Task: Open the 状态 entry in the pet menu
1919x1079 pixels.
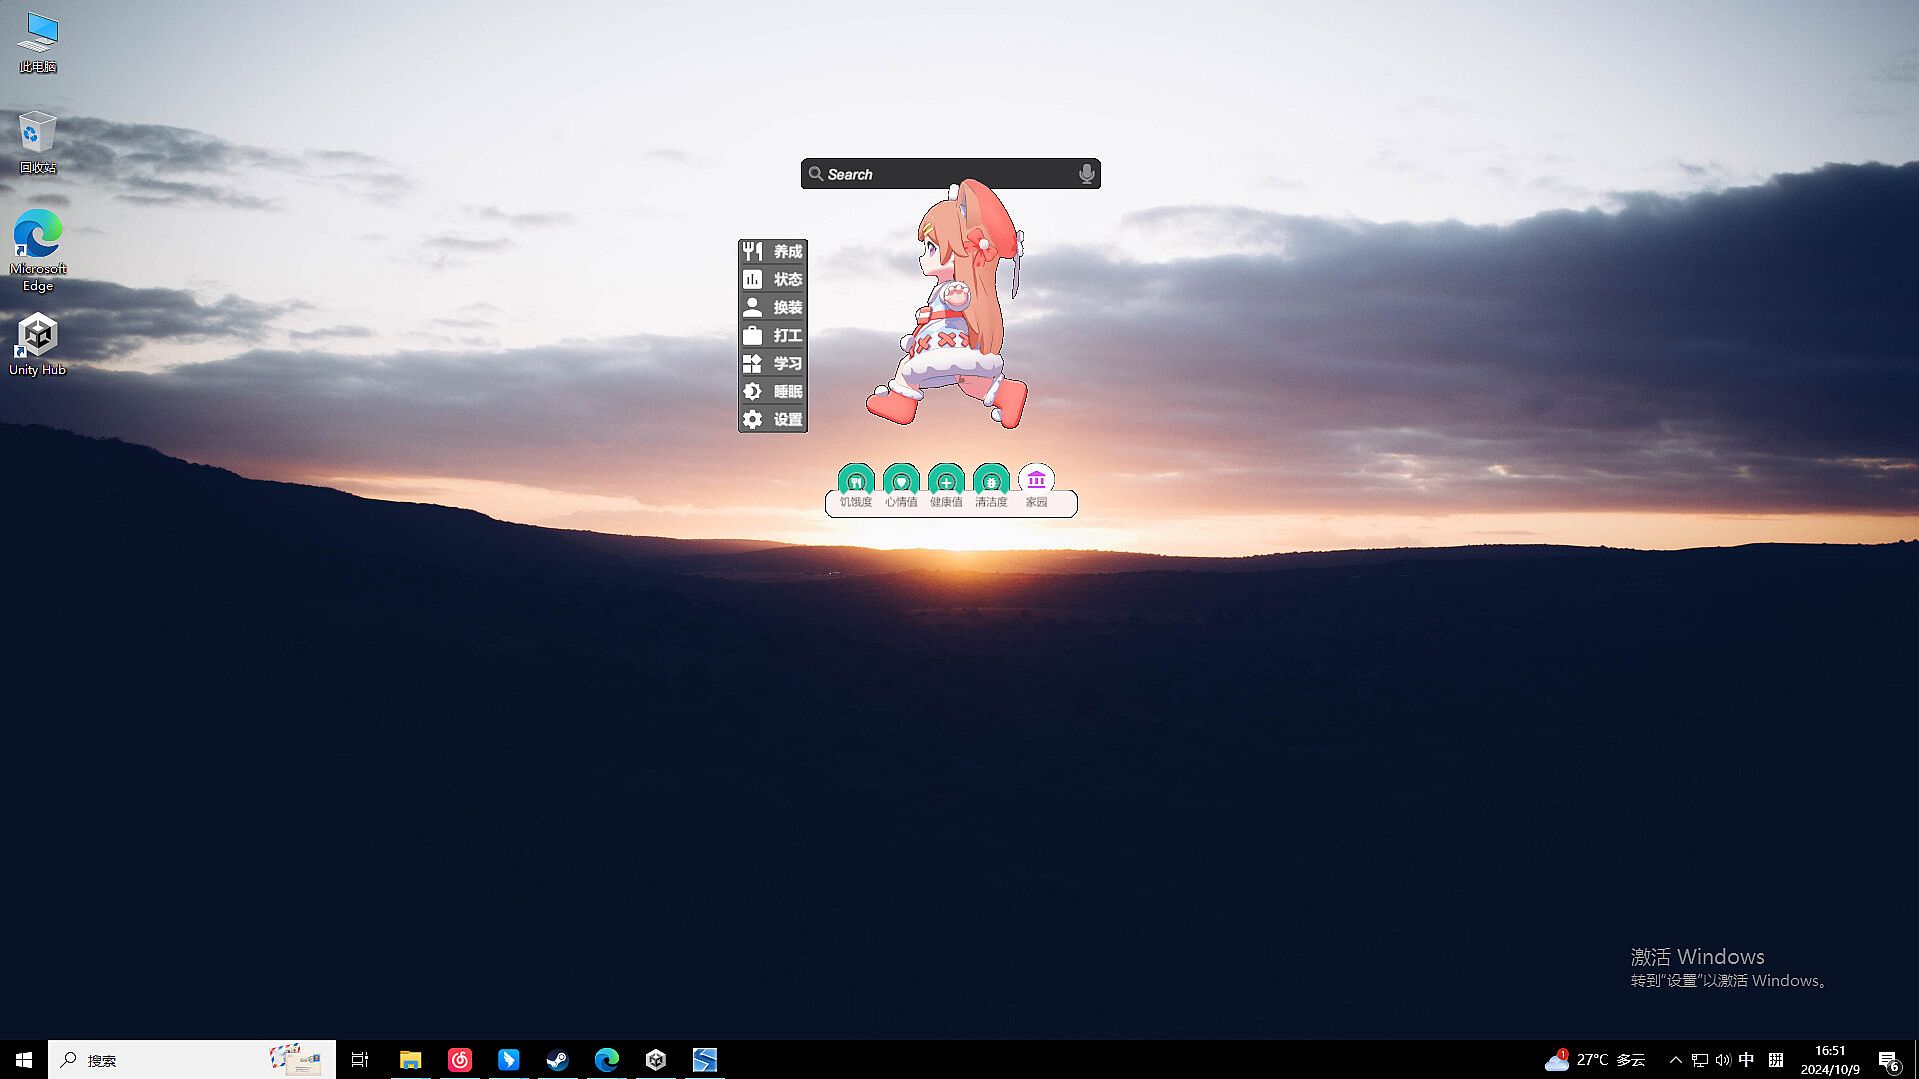Action: (x=773, y=279)
